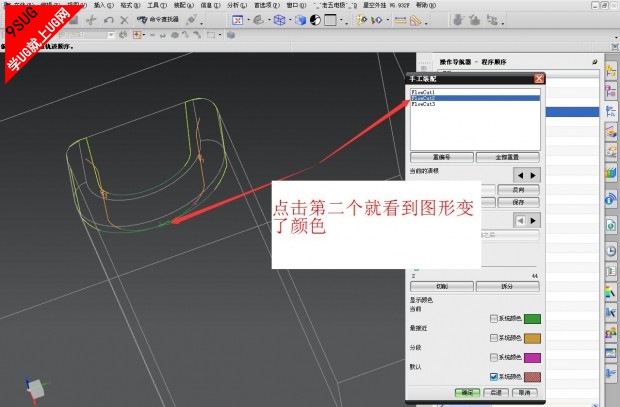Pin the Operation Navigator panel
This screenshot has height=407, width=620.
[x=594, y=62]
